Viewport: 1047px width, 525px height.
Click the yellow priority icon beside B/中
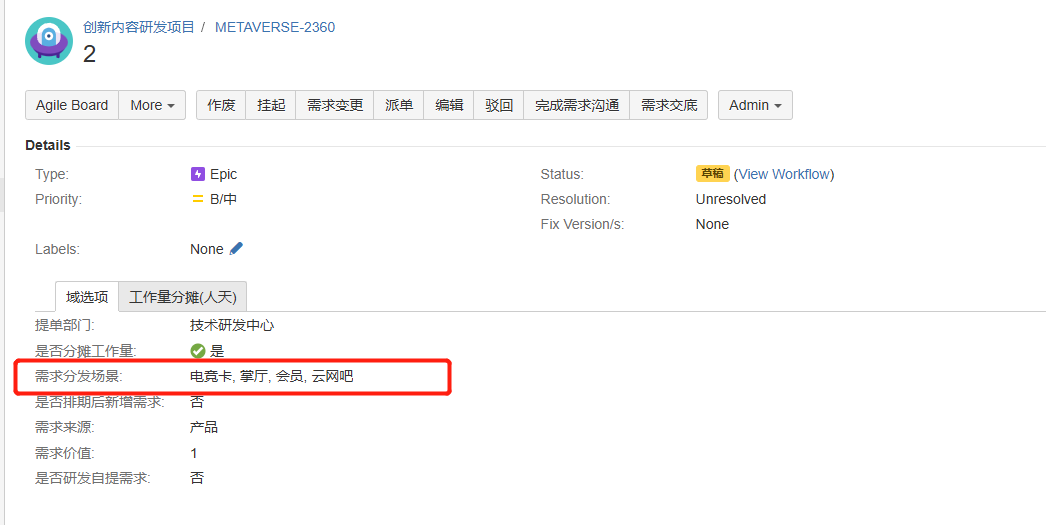(198, 199)
